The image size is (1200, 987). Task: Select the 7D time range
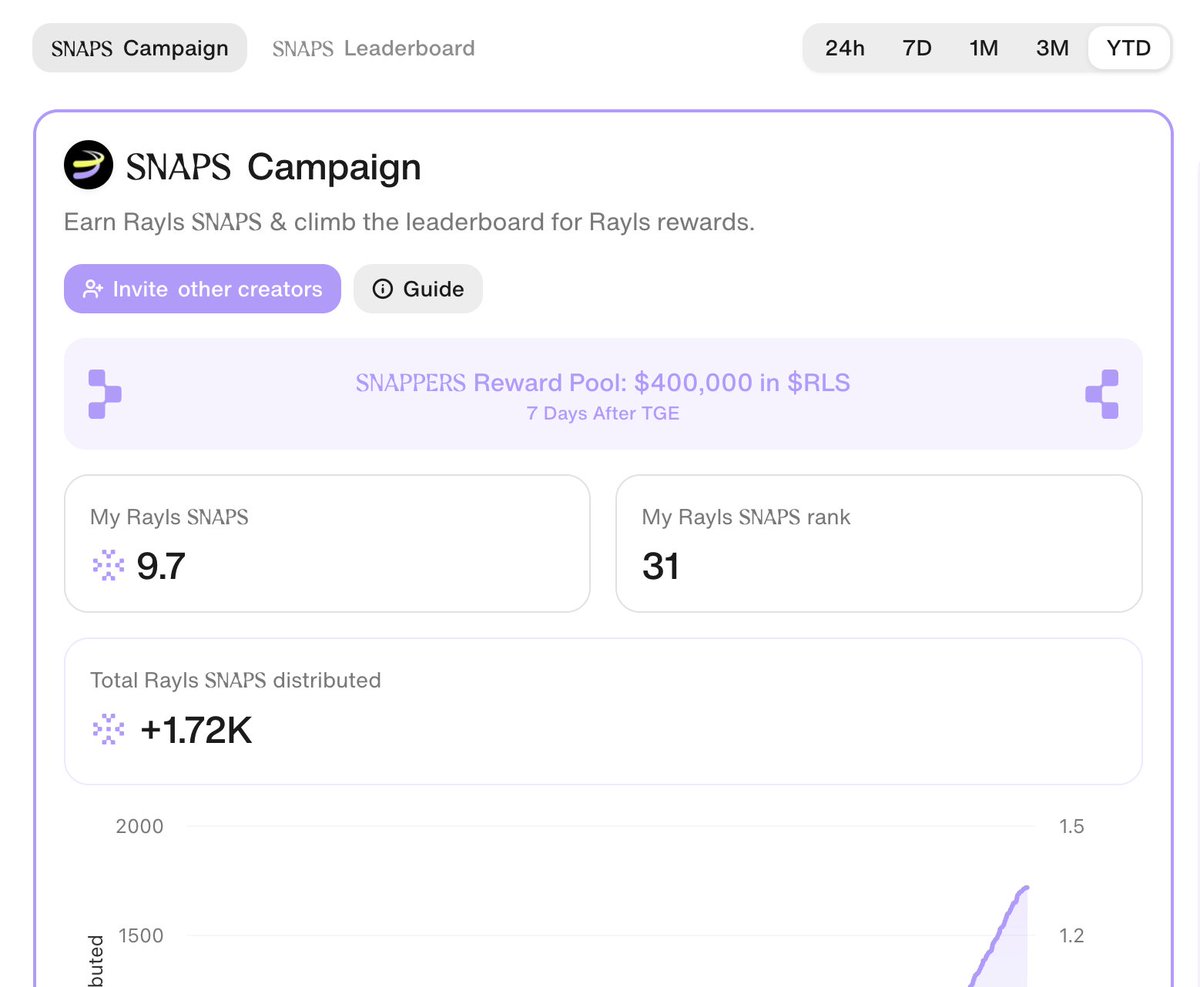(917, 48)
